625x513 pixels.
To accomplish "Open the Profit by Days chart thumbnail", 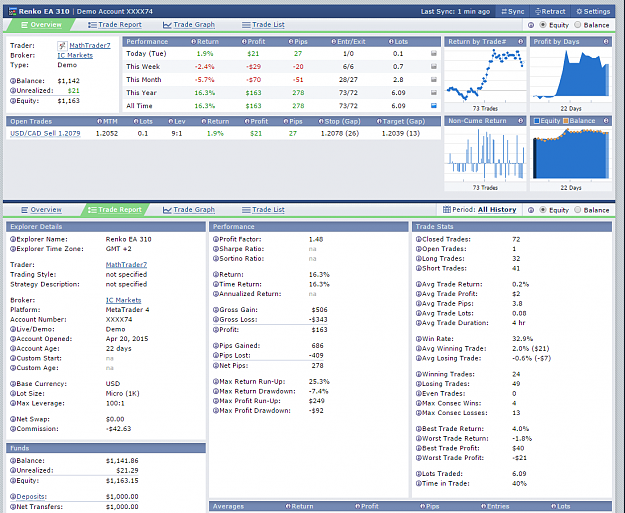I will click(571, 76).
